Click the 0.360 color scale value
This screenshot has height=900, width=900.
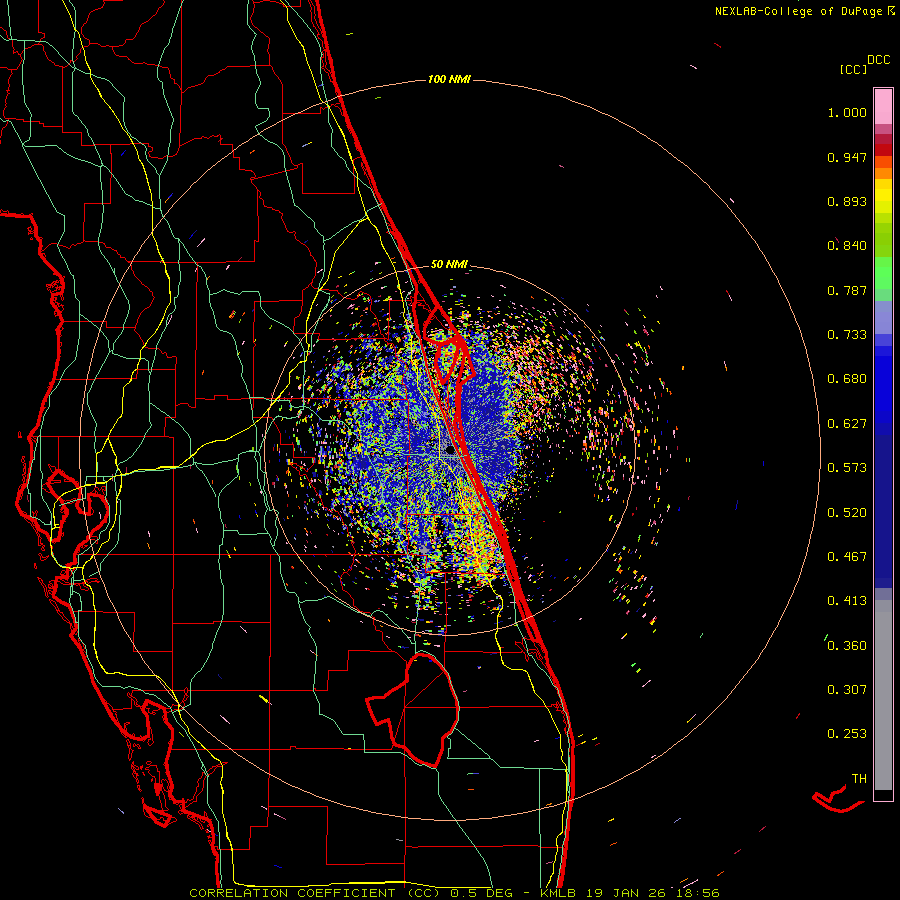(847, 646)
